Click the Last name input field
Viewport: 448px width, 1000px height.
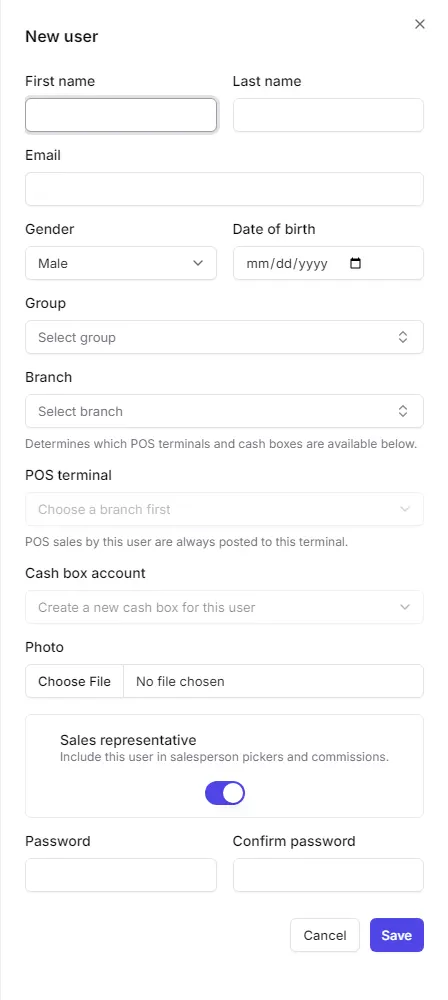[x=328, y=115]
